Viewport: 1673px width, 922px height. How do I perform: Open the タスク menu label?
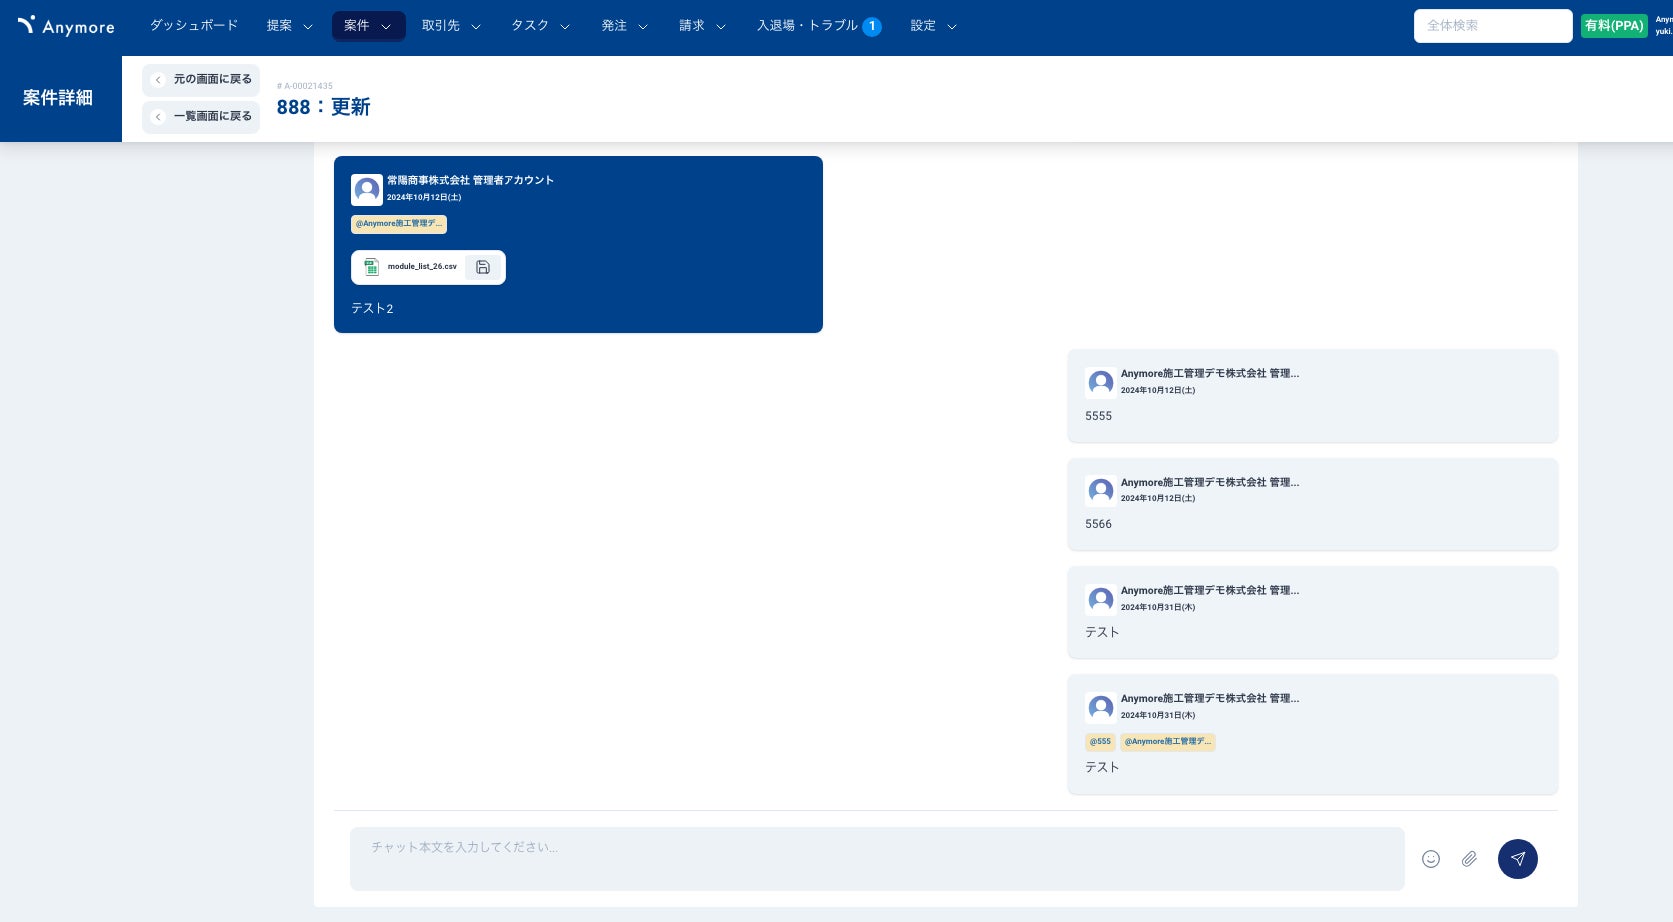tap(530, 26)
